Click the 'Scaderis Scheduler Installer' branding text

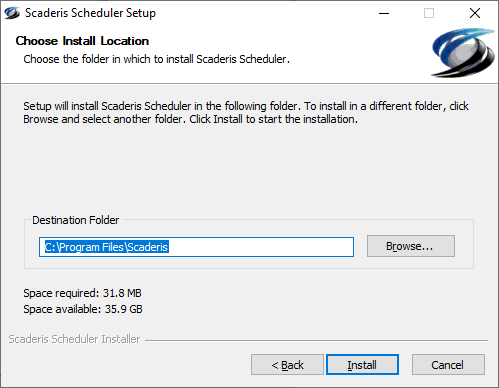(x=74, y=339)
